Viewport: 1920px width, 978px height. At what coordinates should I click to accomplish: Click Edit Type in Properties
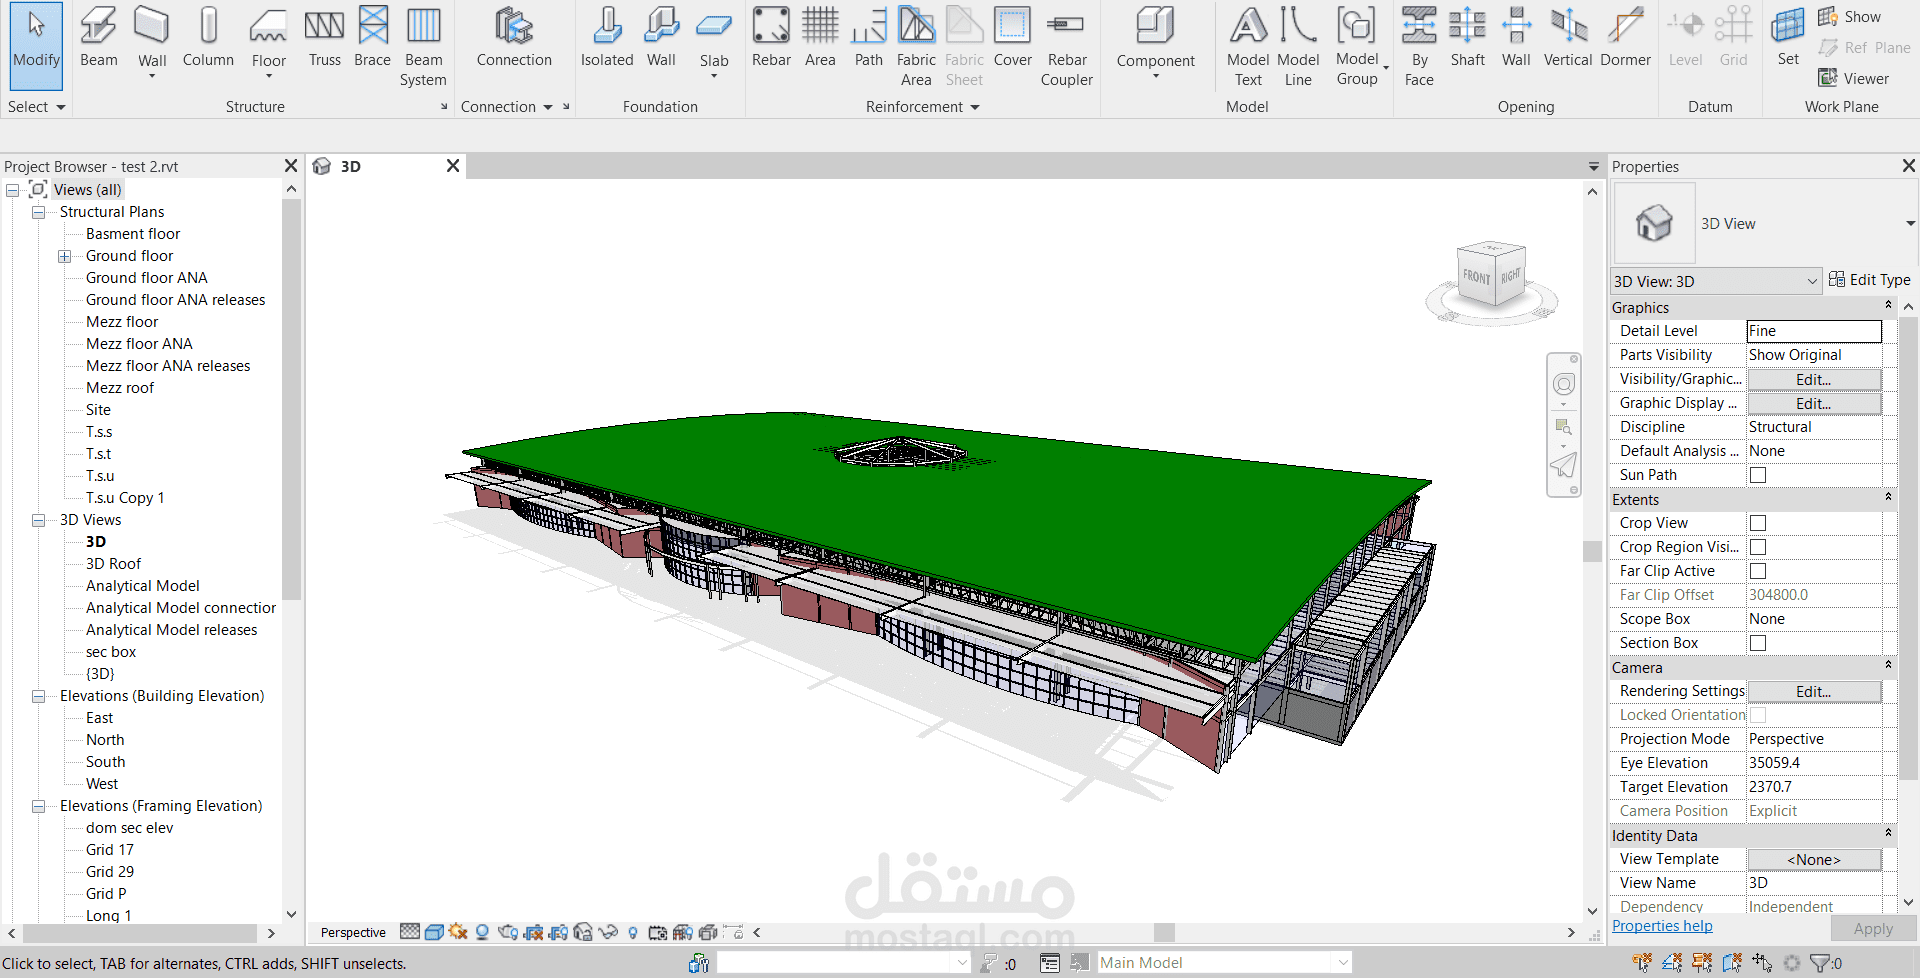1869,280
